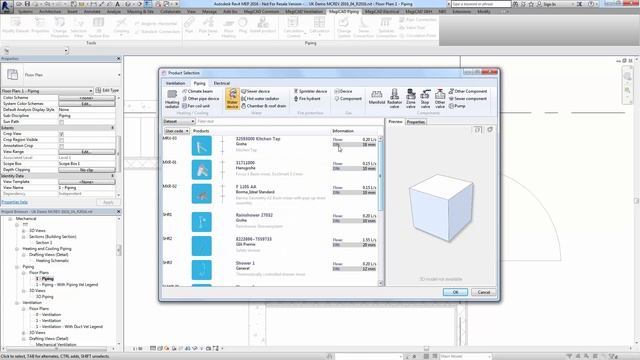Image resolution: width=640 pixels, height=360 pixels.
Task: Click Edit for System Color Schemes
Action: [x=87, y=104]
